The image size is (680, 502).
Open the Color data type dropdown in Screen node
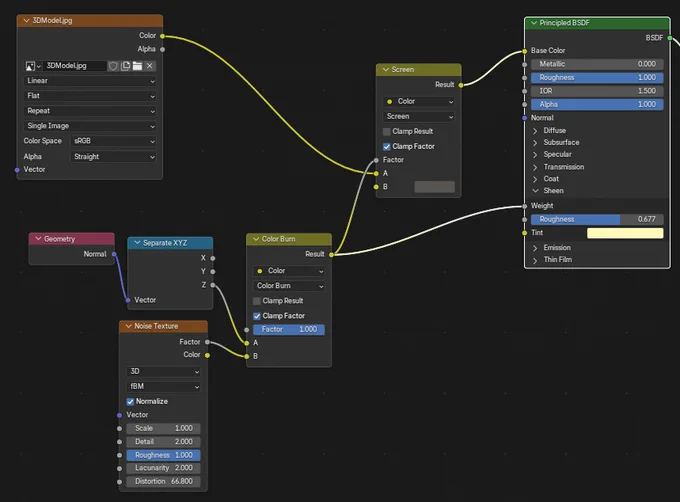coord(418,101)
